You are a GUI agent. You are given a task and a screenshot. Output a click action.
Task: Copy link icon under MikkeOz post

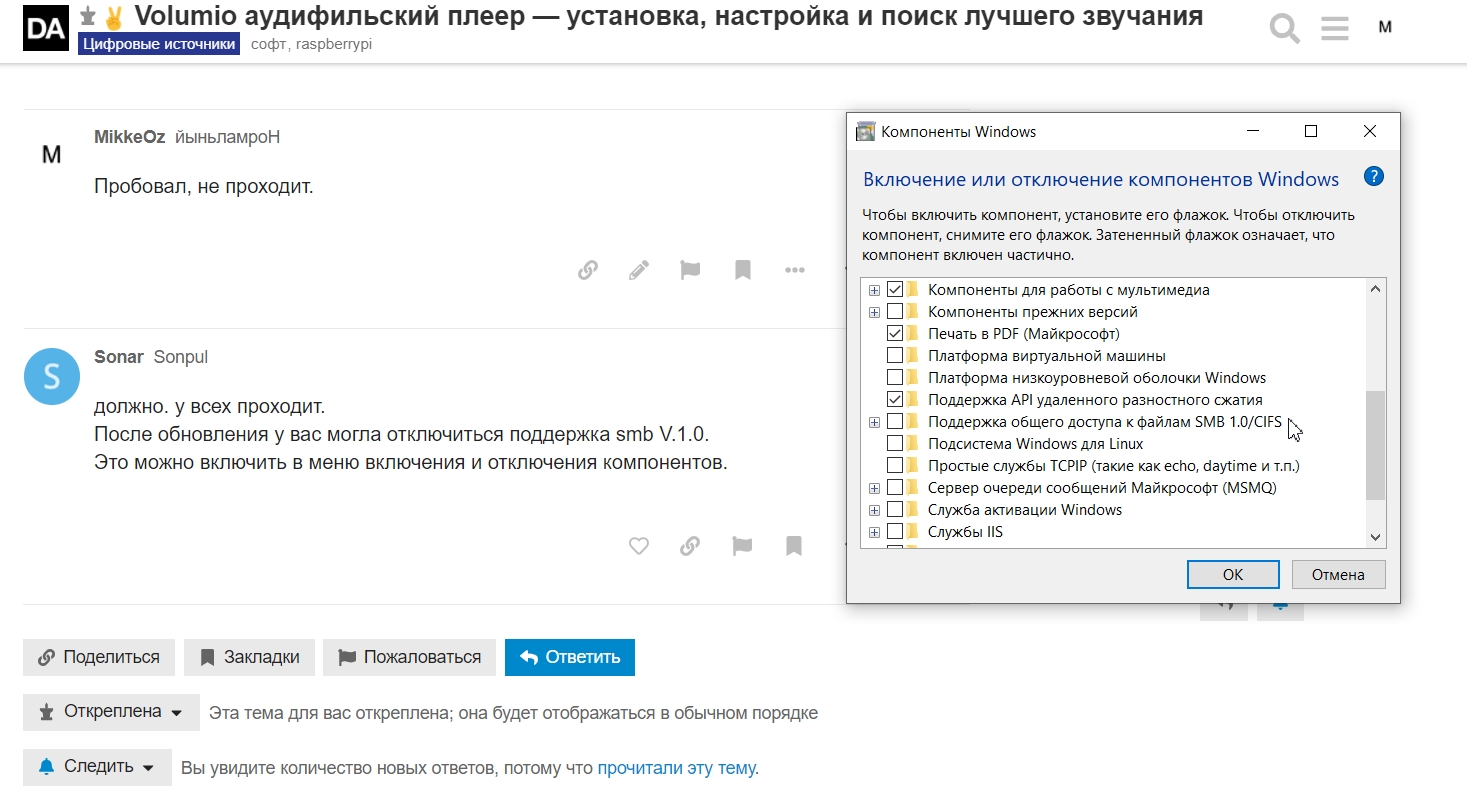[x=588, y=270]
